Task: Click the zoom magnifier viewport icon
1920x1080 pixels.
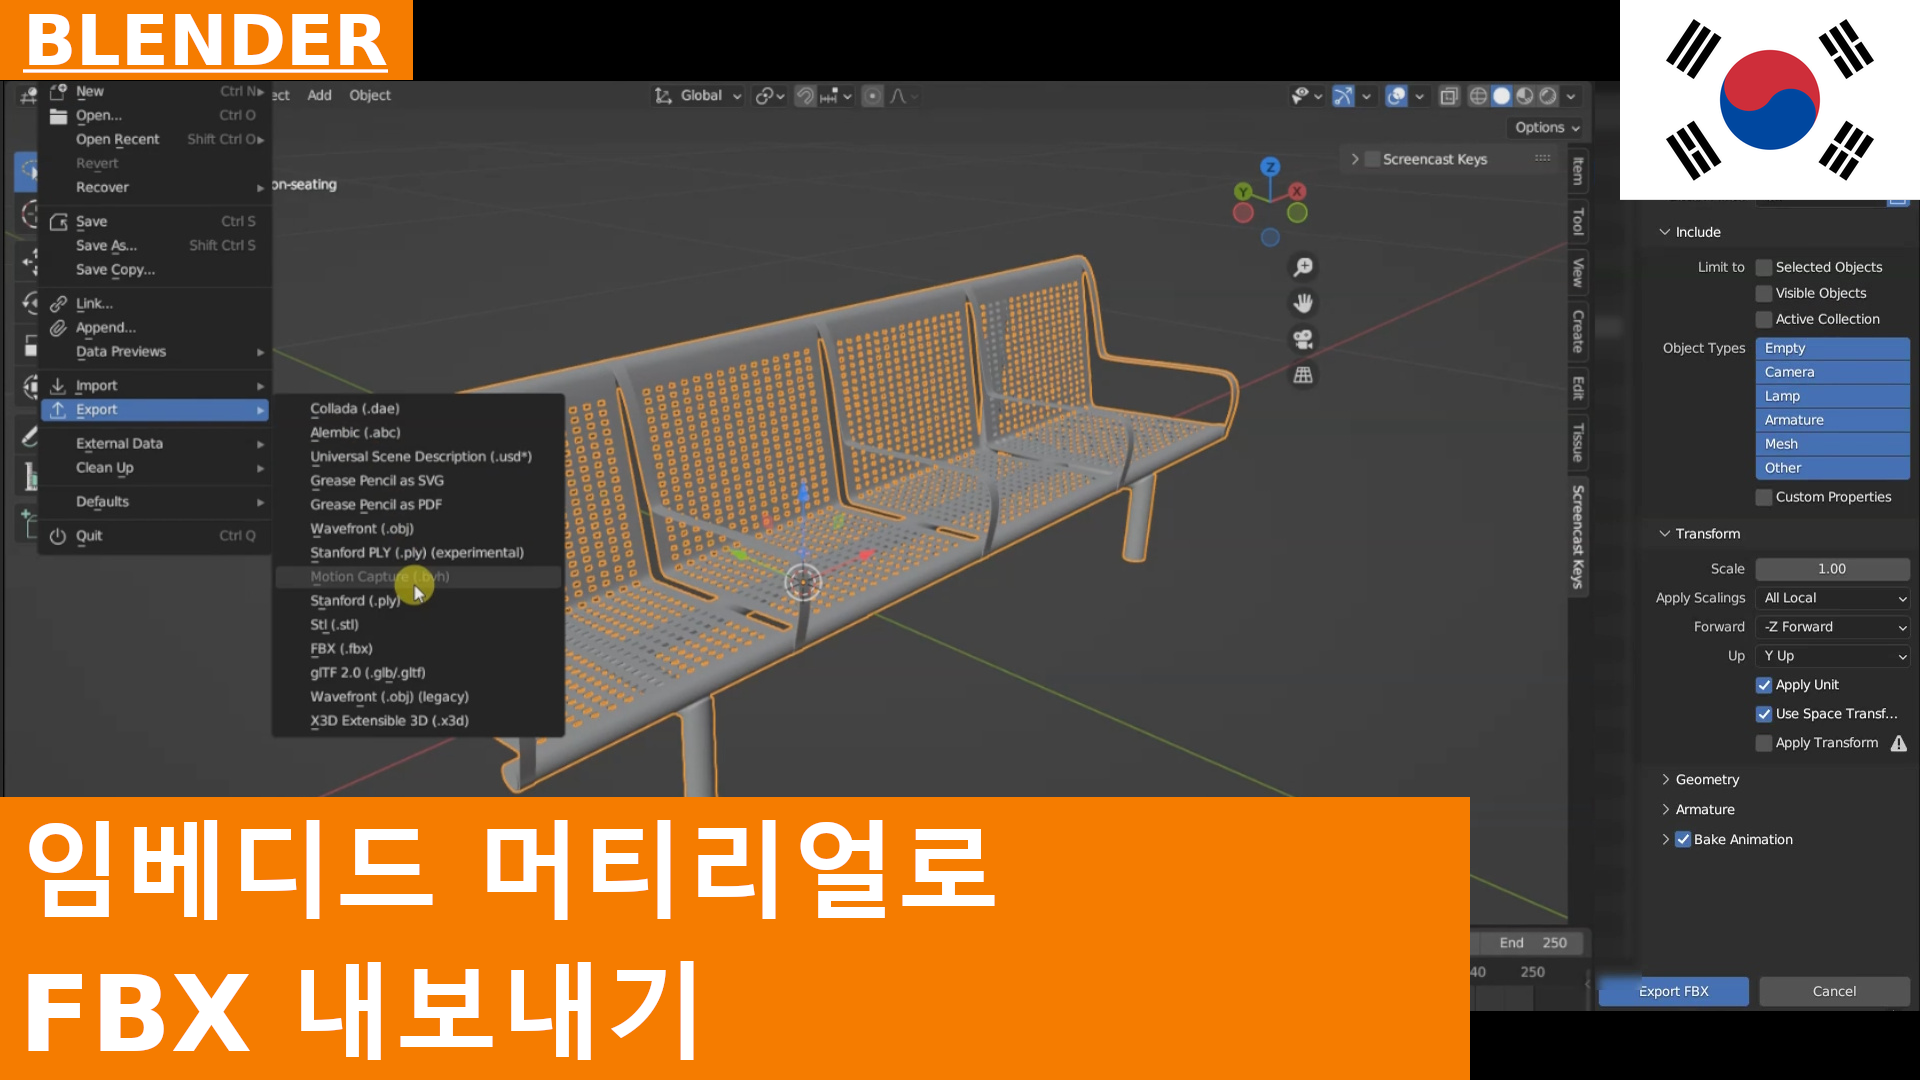Action: pos(1303,267)
